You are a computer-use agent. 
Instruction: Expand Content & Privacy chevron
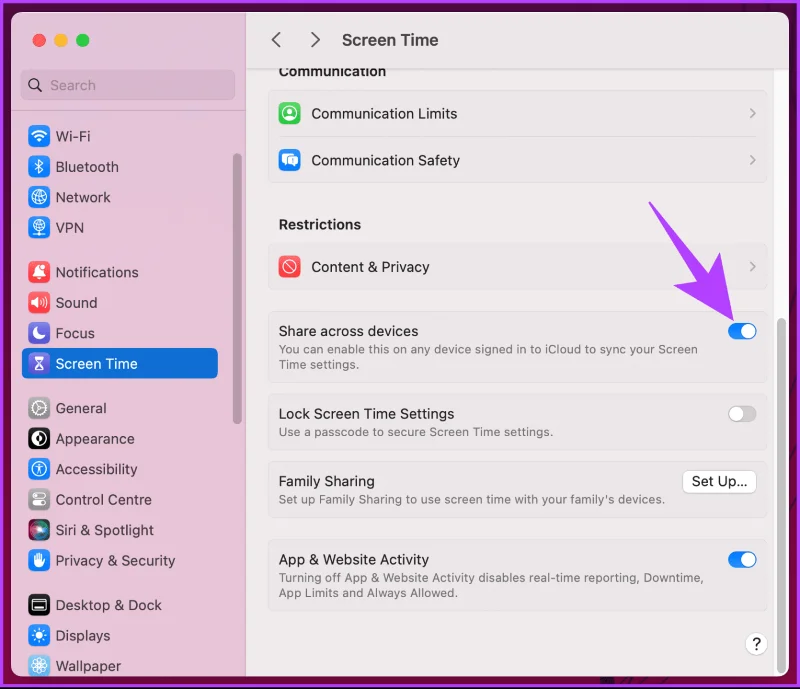[753, 267]
